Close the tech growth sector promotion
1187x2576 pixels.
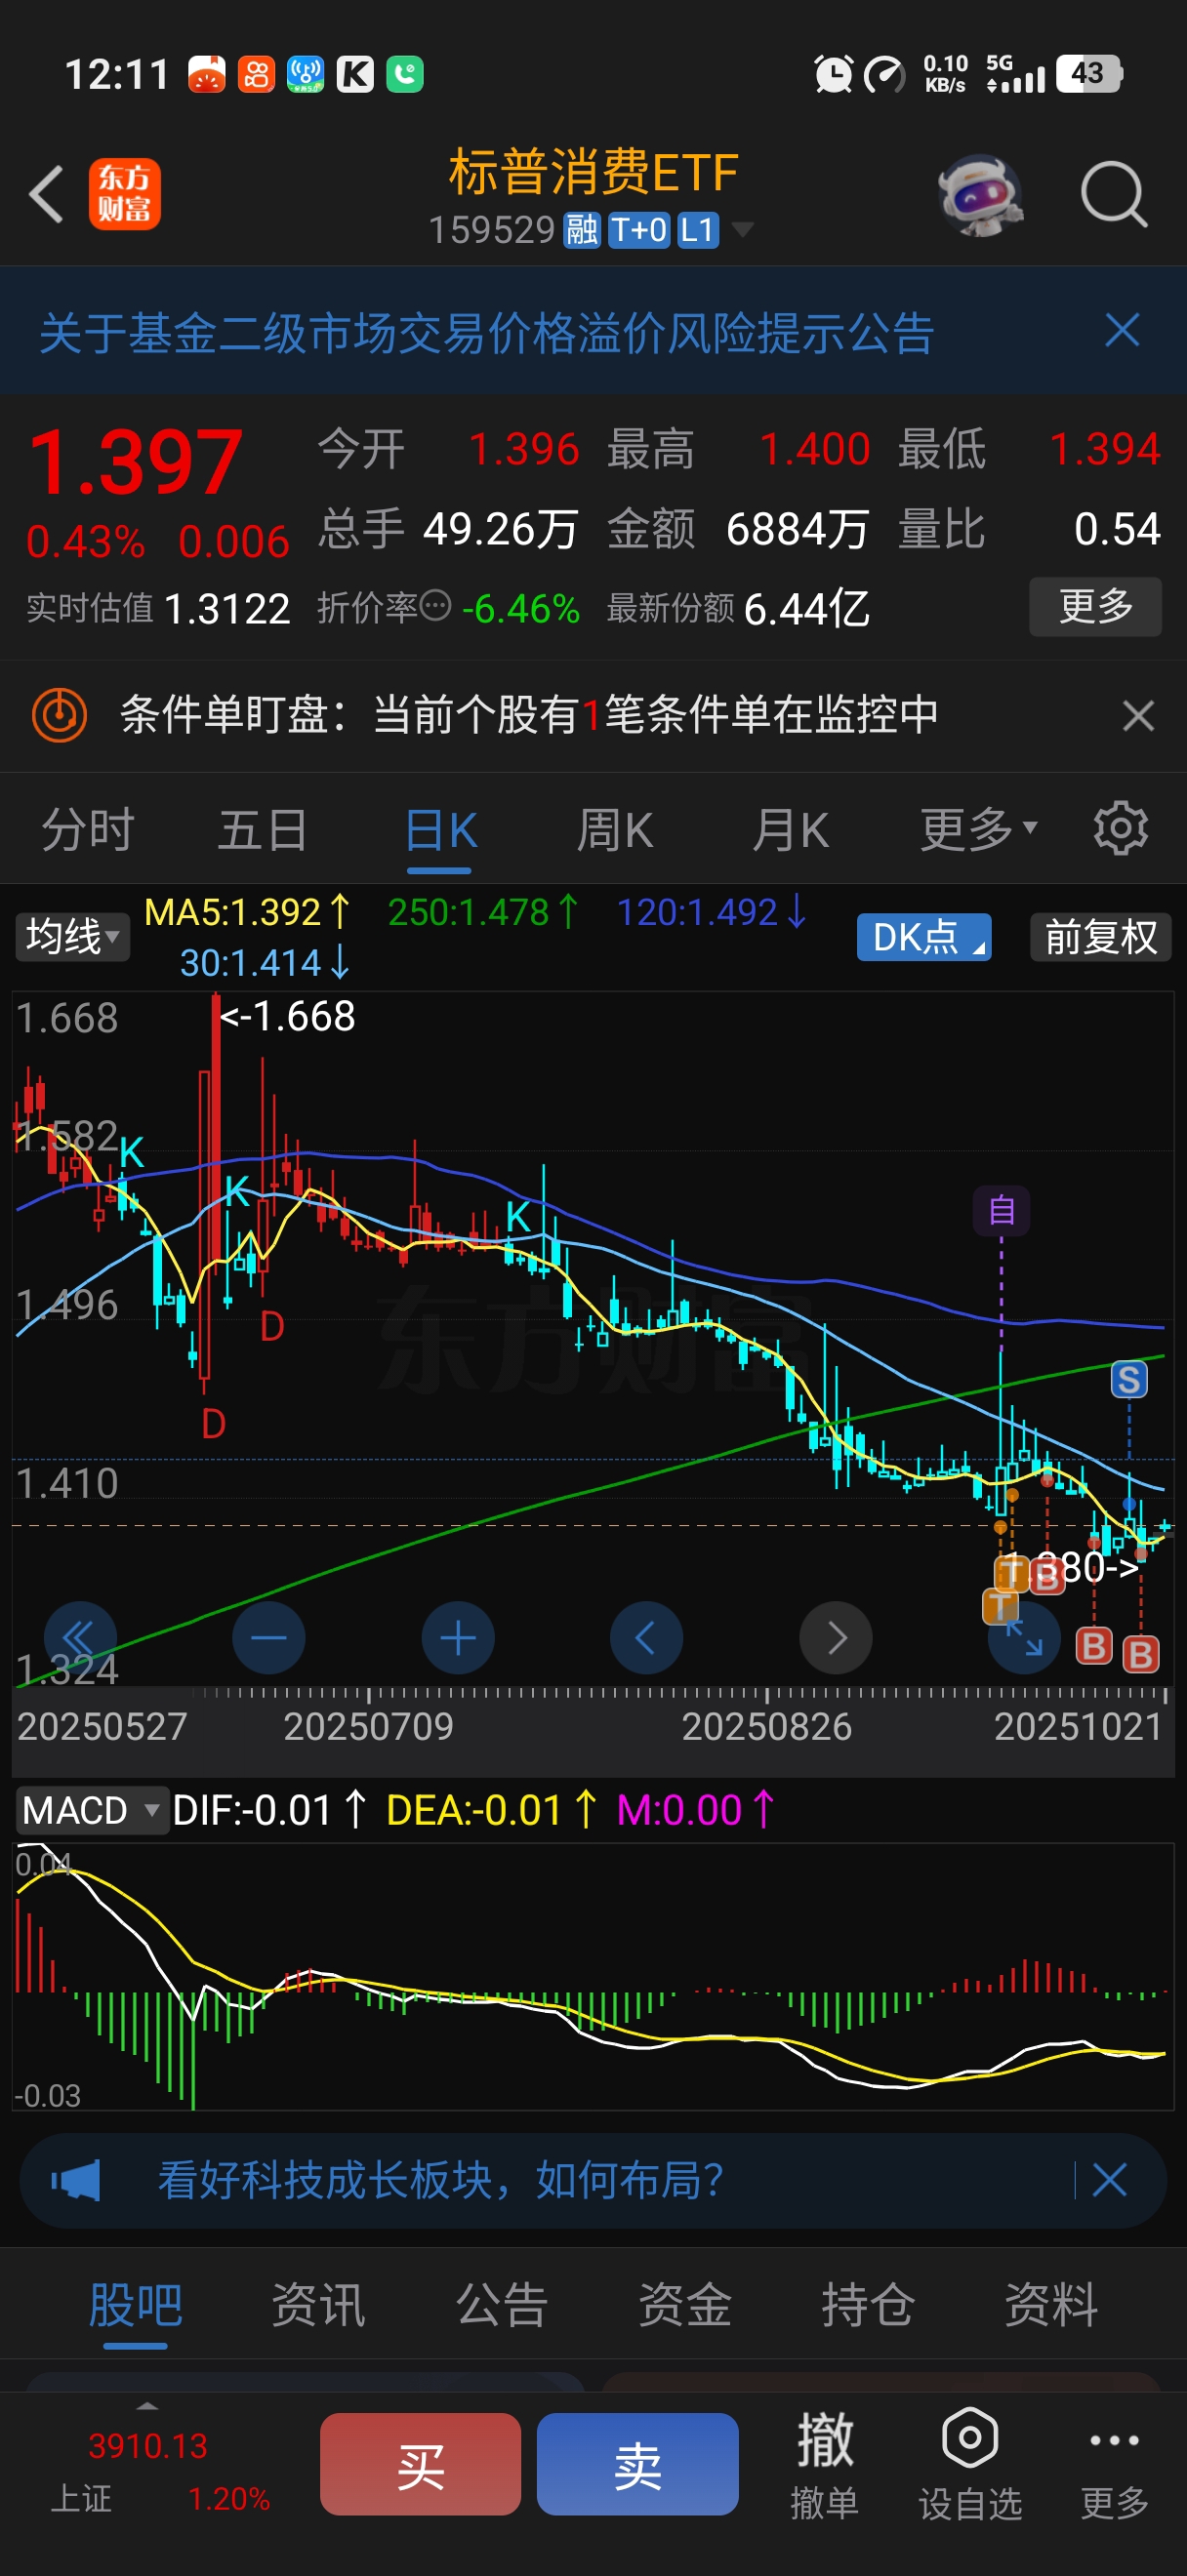click(x=1110, y=2180)
